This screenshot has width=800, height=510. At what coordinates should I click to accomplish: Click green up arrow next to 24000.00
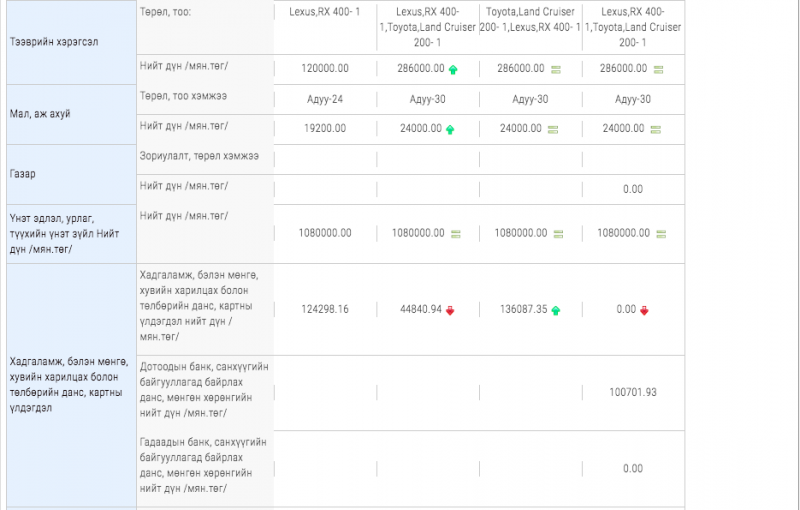(449, 129)
